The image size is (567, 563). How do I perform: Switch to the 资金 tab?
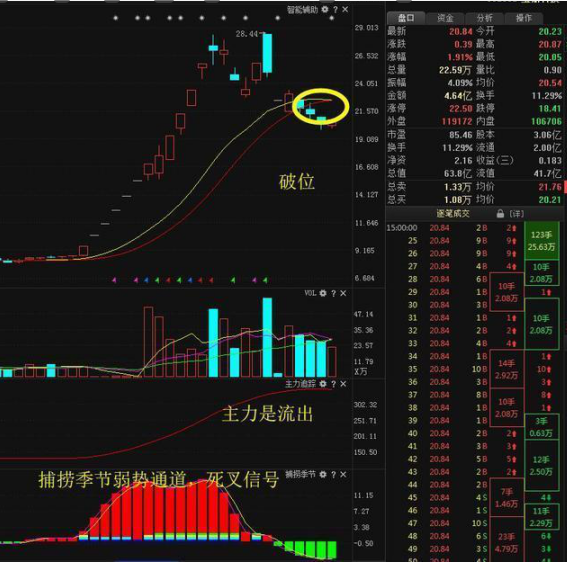[445, 18]
